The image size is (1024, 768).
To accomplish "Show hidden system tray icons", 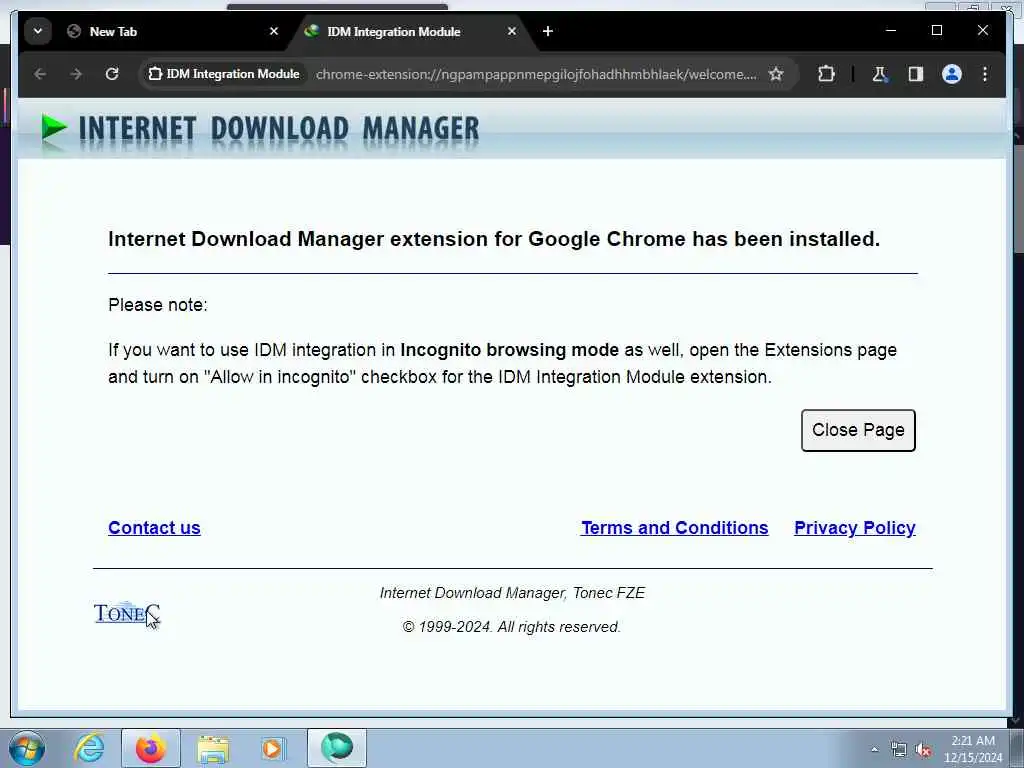I will click(x=874, y=750).
